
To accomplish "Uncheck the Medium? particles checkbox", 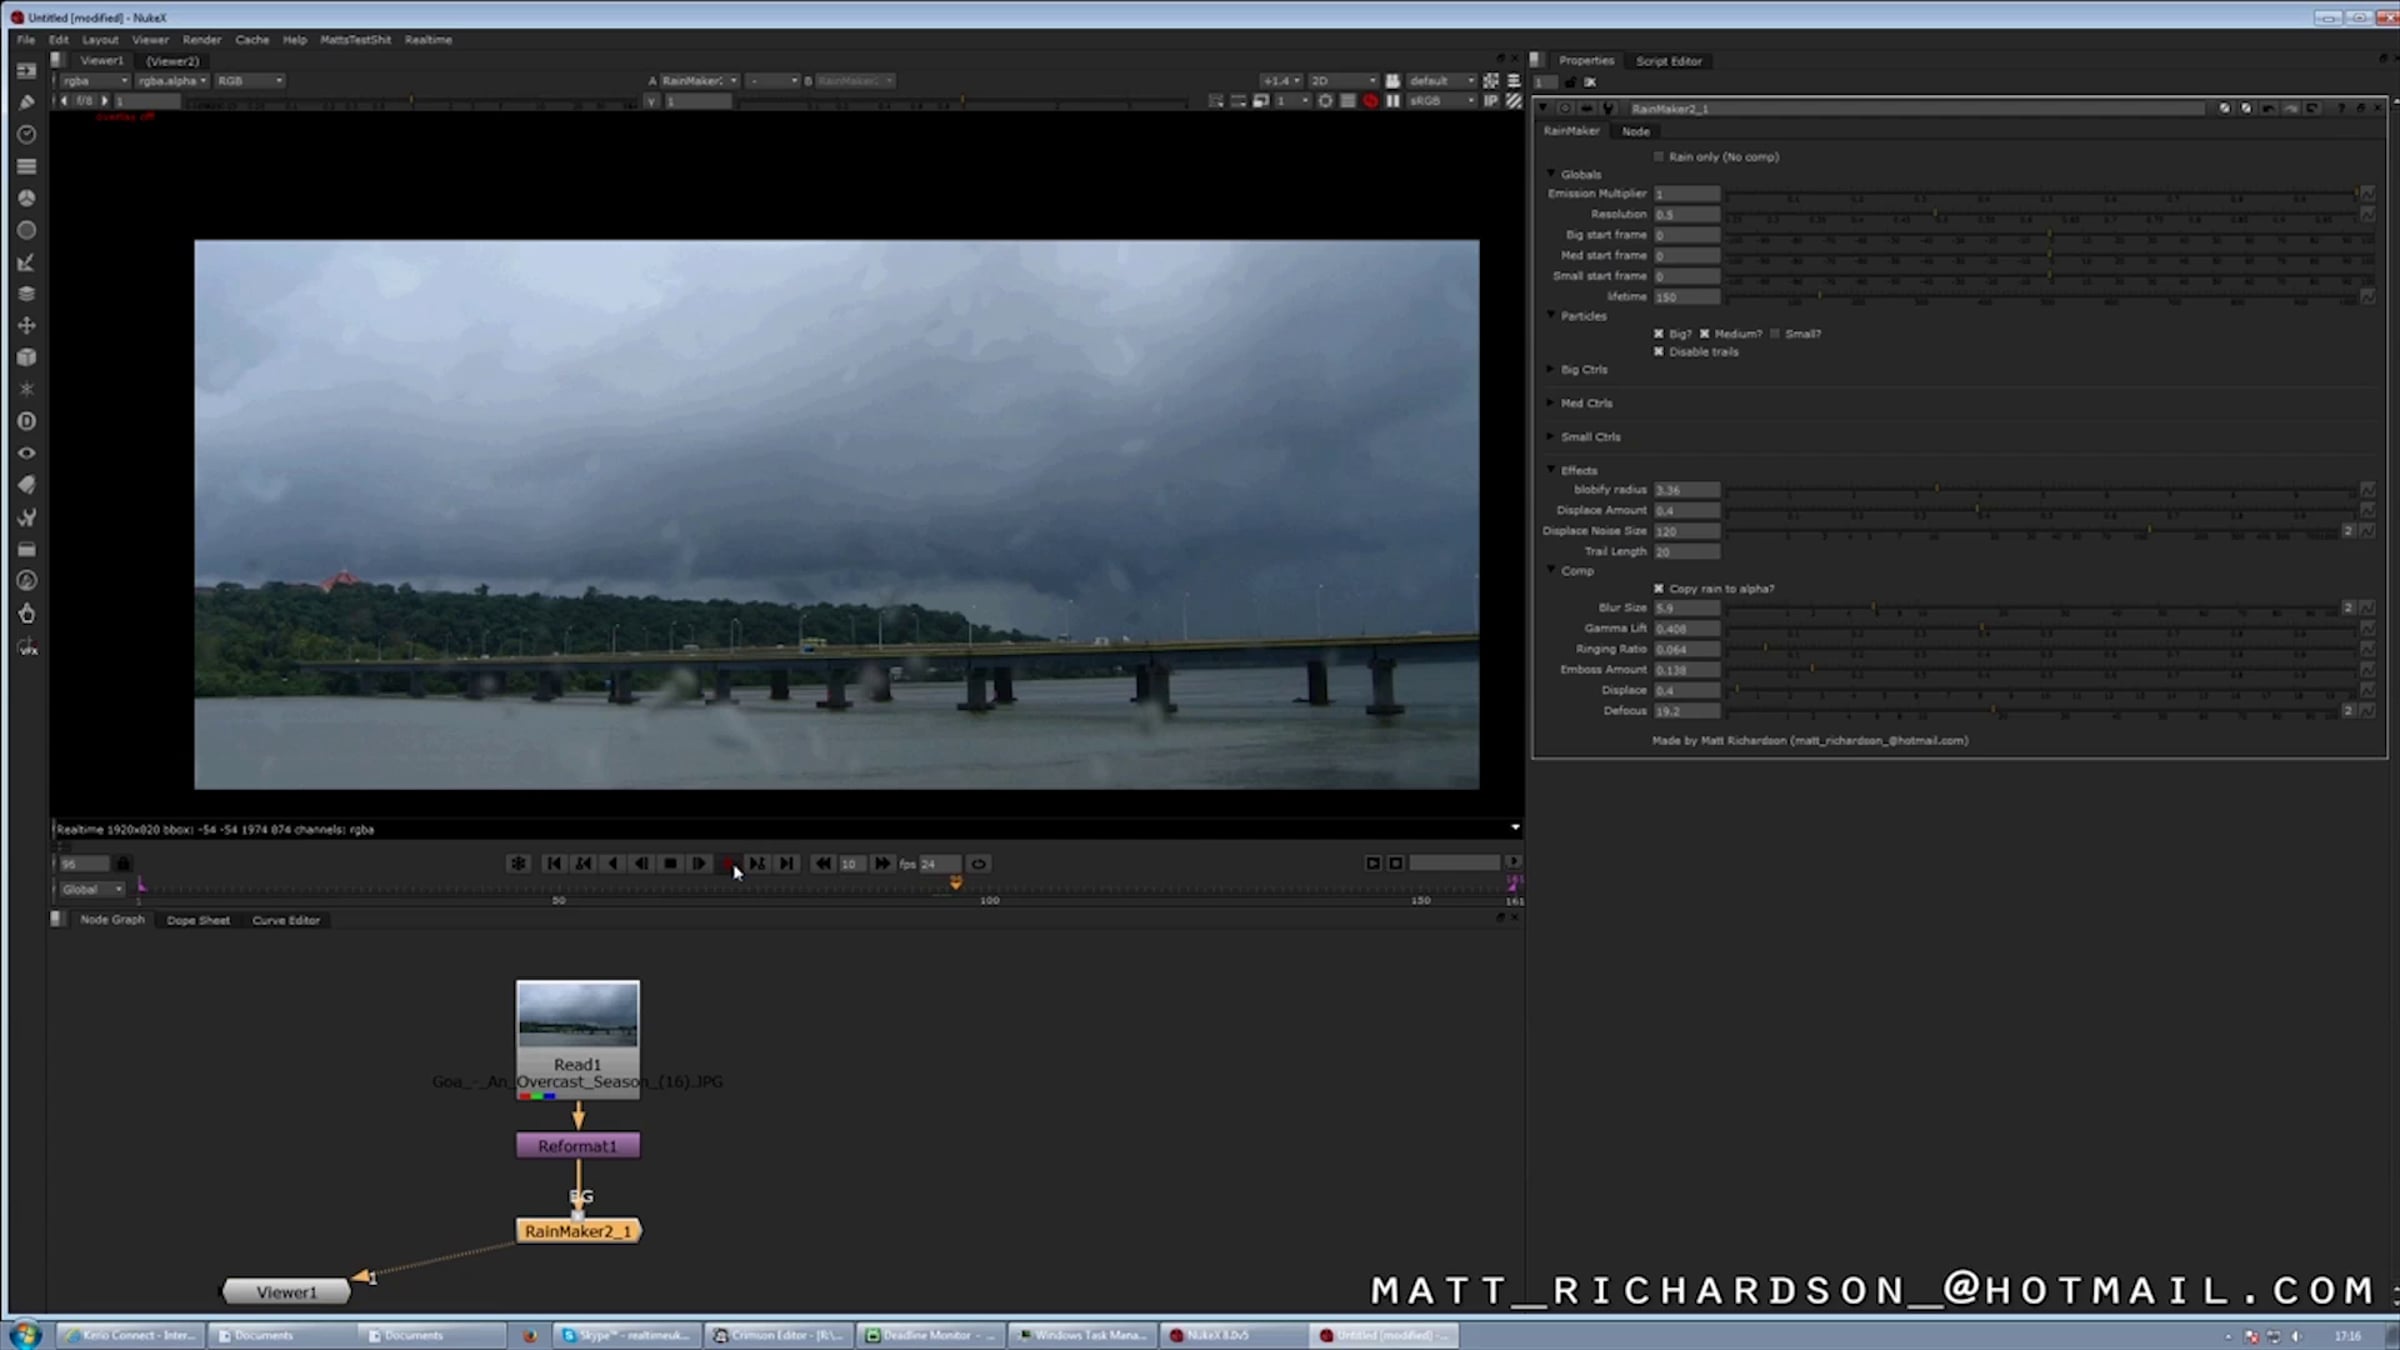I will 1705,334.
